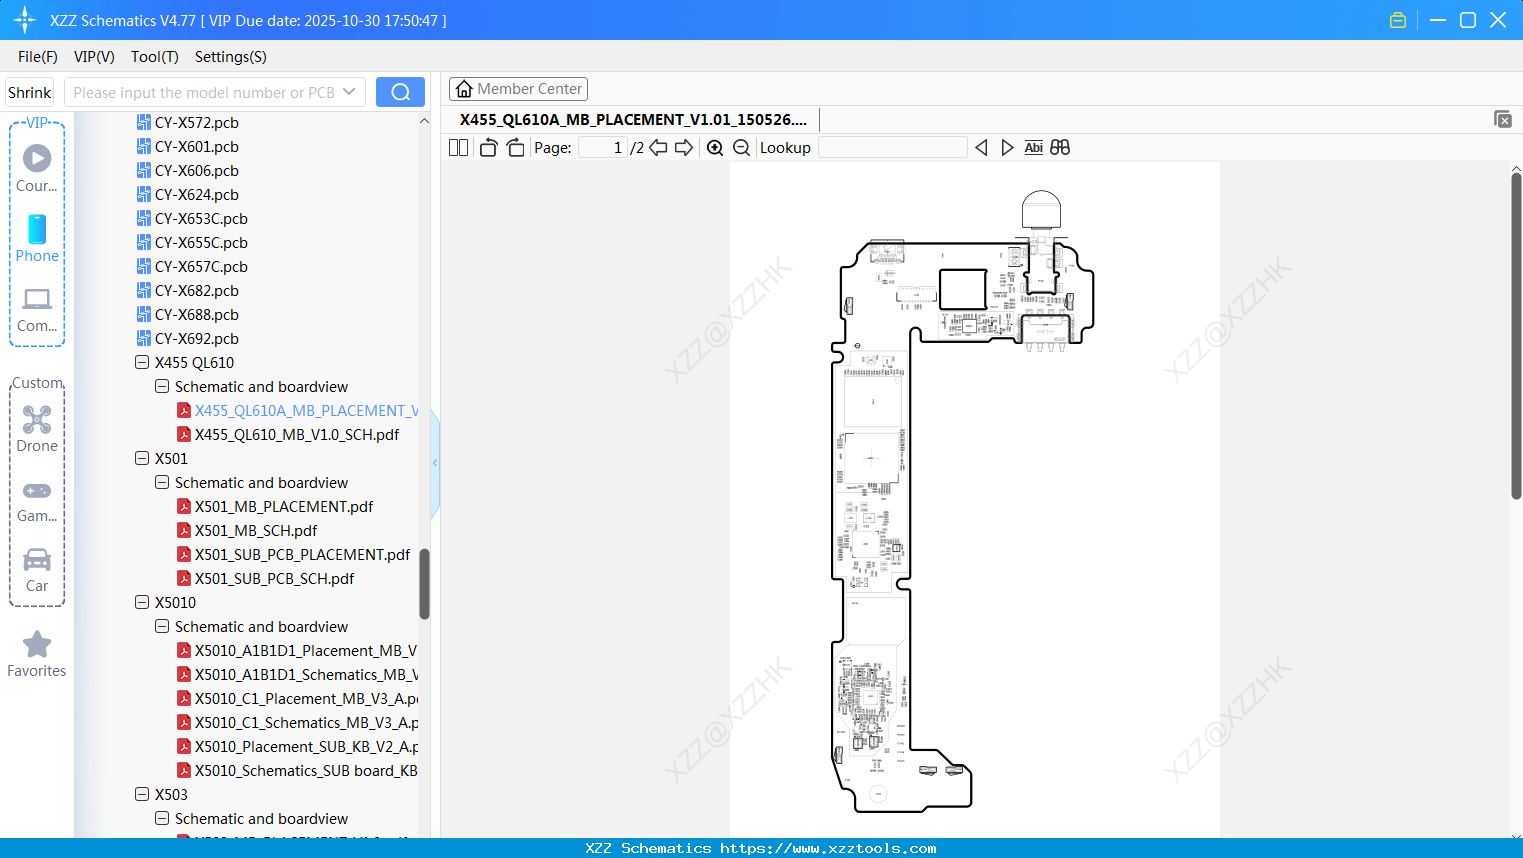Collapse the X5010 tree node

pyautogui.click(x=142, y=602)
